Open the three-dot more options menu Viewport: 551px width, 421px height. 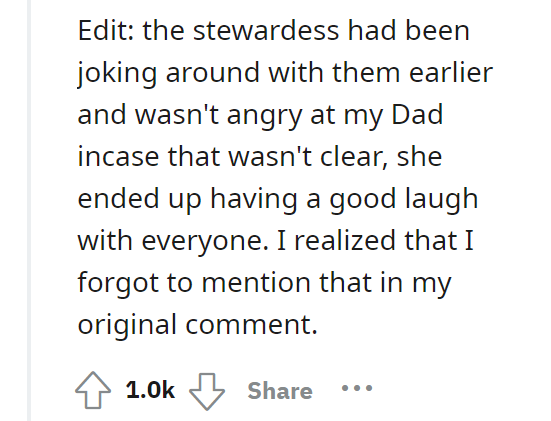click(357, 388)
